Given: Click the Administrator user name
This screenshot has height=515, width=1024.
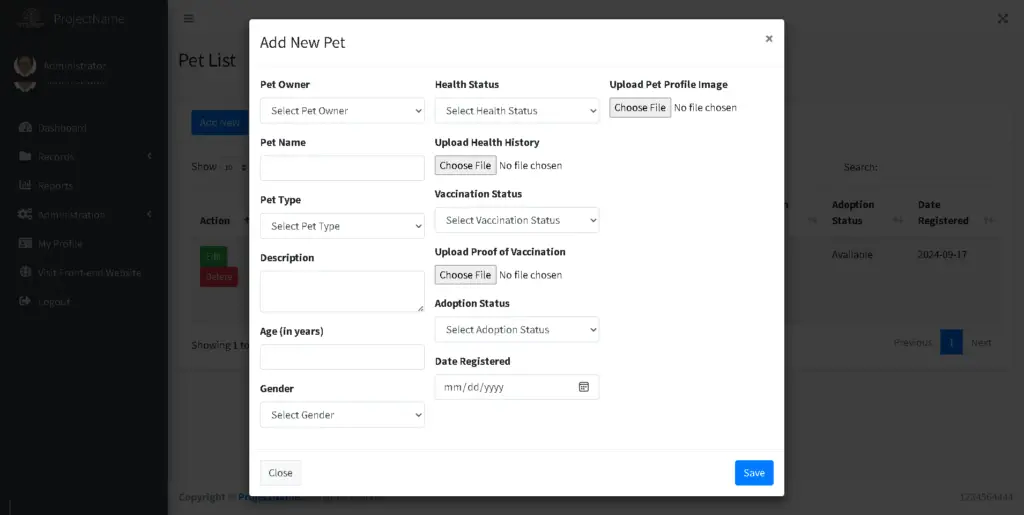Looking at the screenshot, I should 74,66.
